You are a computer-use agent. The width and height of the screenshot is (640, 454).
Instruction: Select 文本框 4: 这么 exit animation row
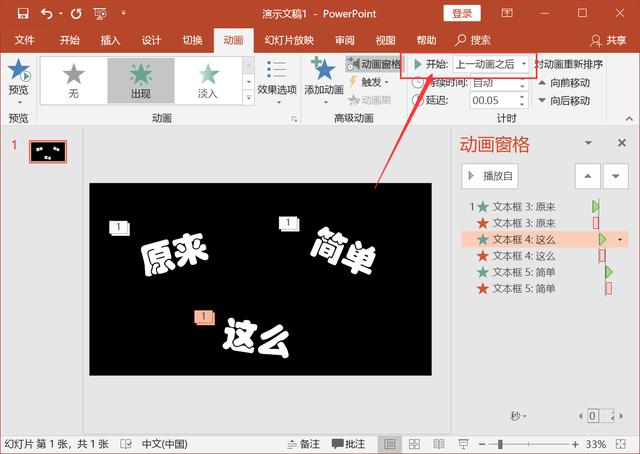pyautogui.click(x=545, y=256)
